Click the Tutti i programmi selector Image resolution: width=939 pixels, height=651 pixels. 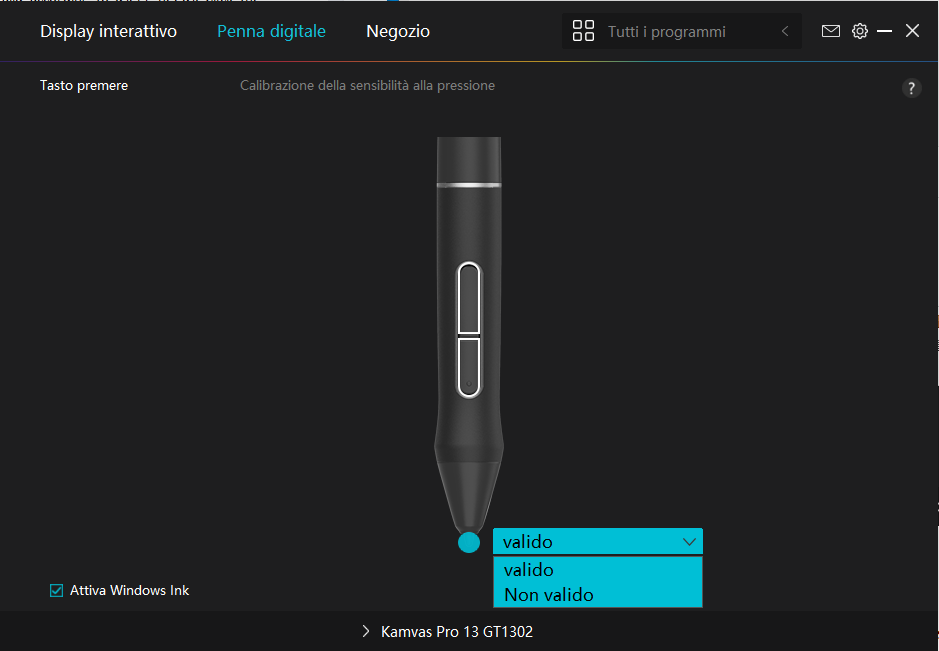point(666,32)
